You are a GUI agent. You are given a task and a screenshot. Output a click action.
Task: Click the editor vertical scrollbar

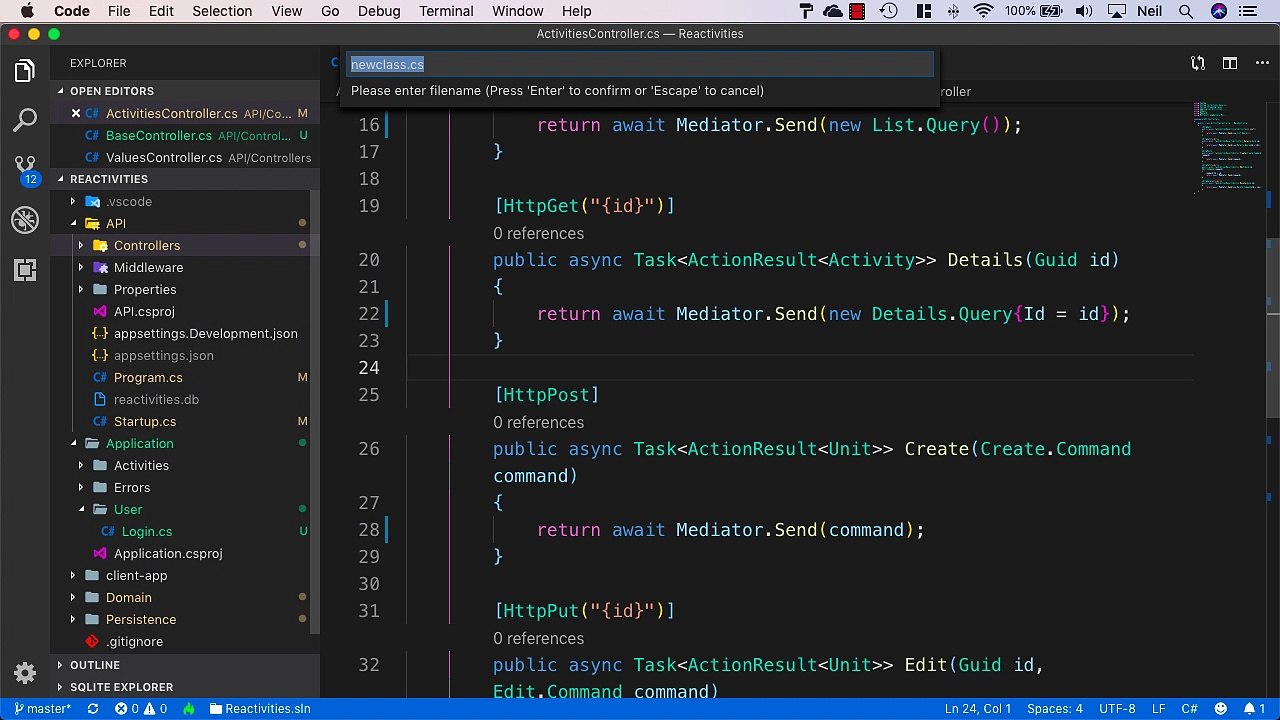(1273, 328)
